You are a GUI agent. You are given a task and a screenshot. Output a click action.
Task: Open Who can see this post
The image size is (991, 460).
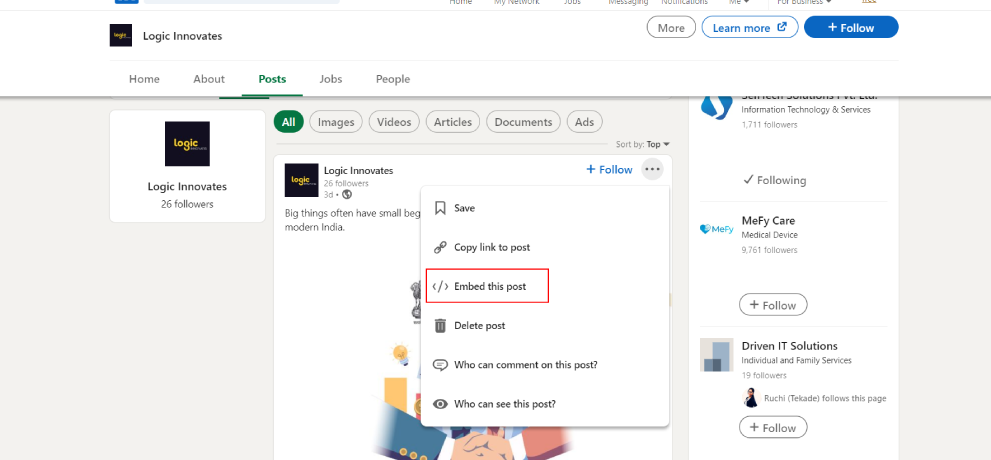click(x=545, y=404)
